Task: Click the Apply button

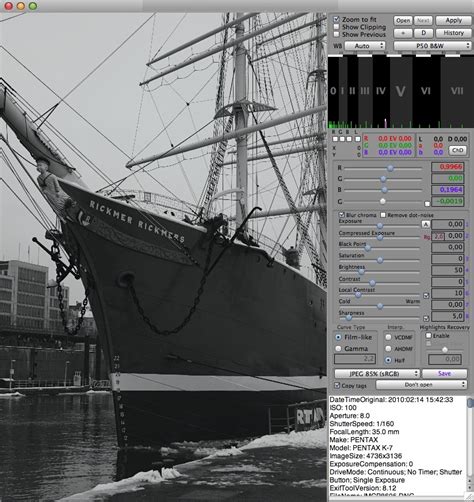Action: (453, 20)
